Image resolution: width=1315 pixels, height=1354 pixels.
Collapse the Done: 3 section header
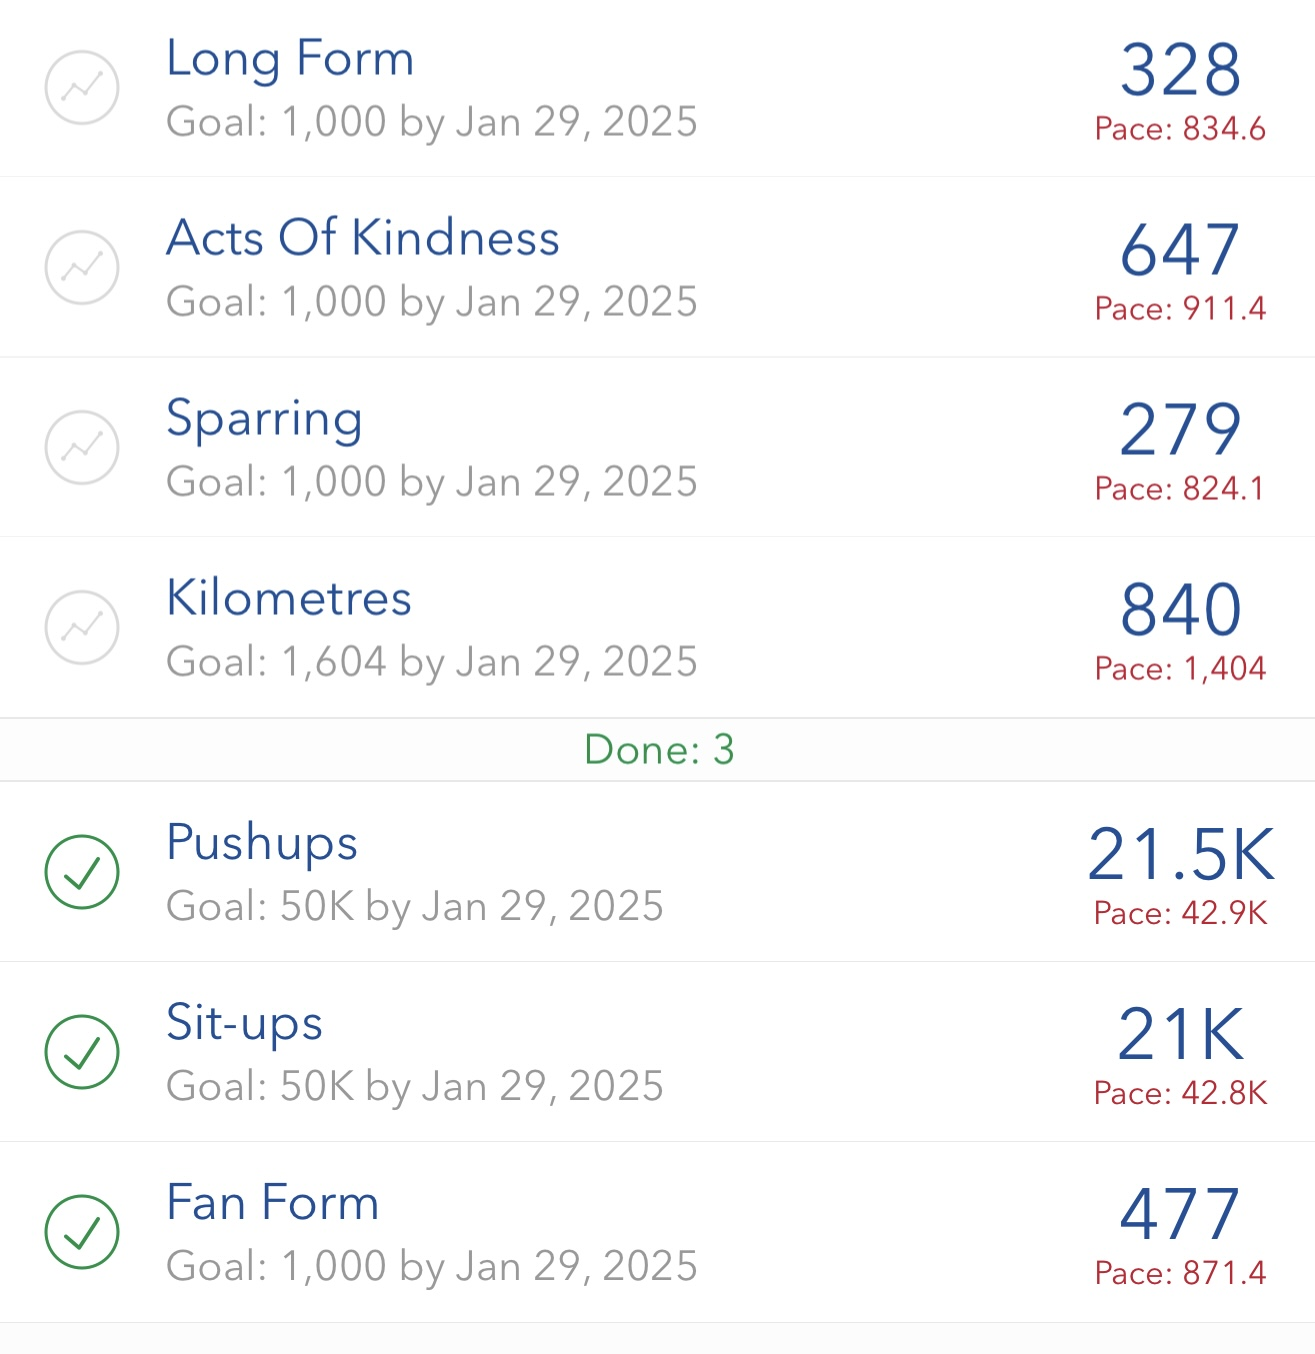(658, 750)
